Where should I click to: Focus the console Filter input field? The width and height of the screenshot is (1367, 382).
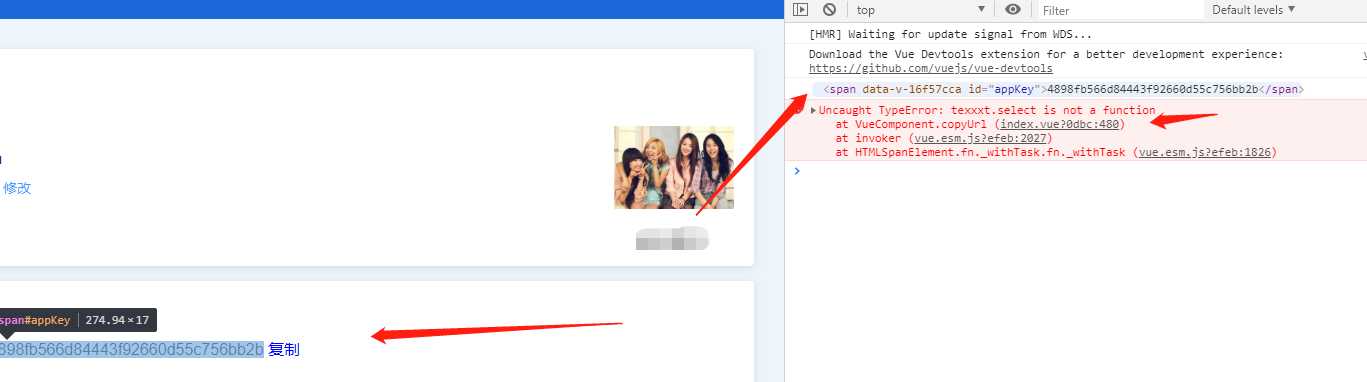(x=1119, y=10)
